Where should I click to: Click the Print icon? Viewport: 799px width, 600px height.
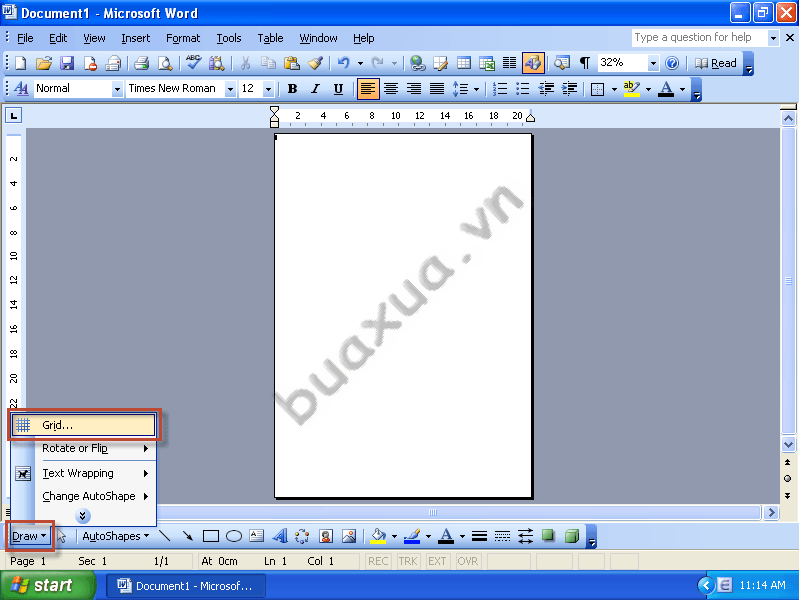141,63
